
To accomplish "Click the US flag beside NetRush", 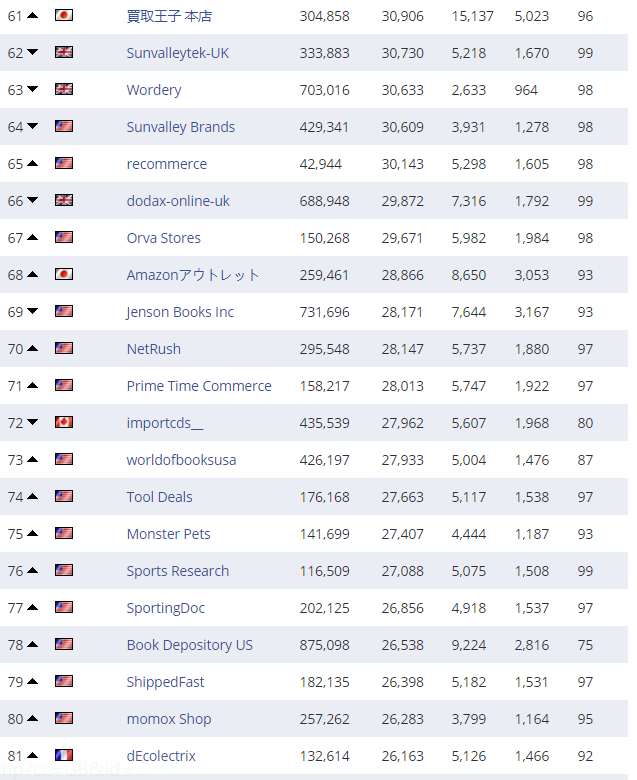I will pyautogui.click(x=64, y=349).
